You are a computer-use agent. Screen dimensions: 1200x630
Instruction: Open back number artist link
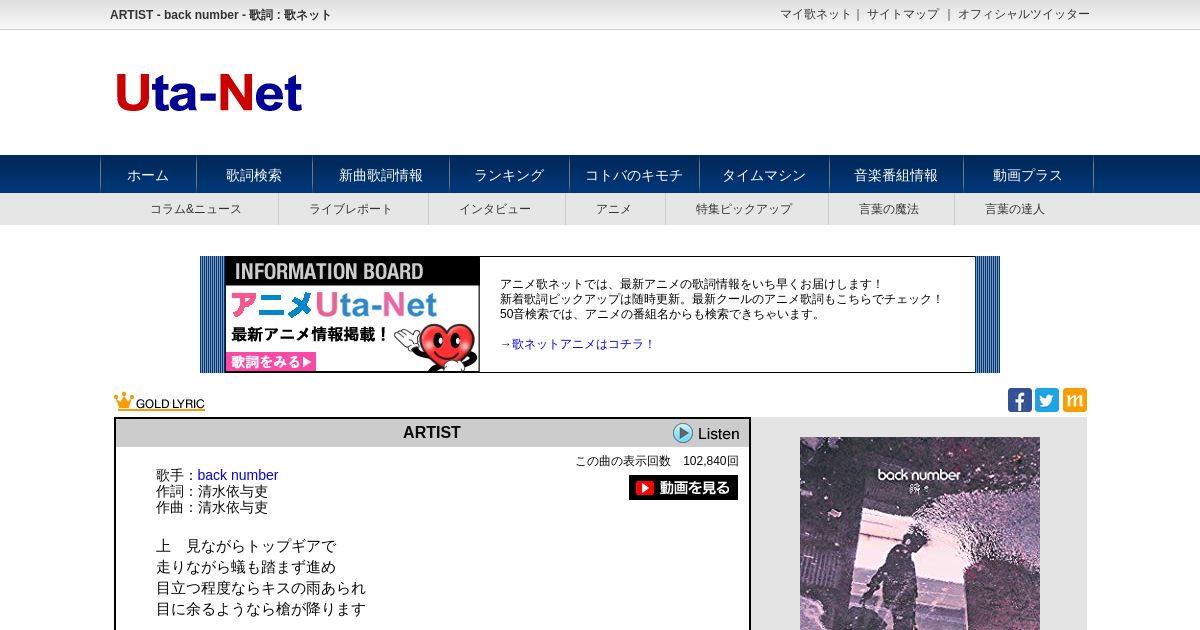238,475
